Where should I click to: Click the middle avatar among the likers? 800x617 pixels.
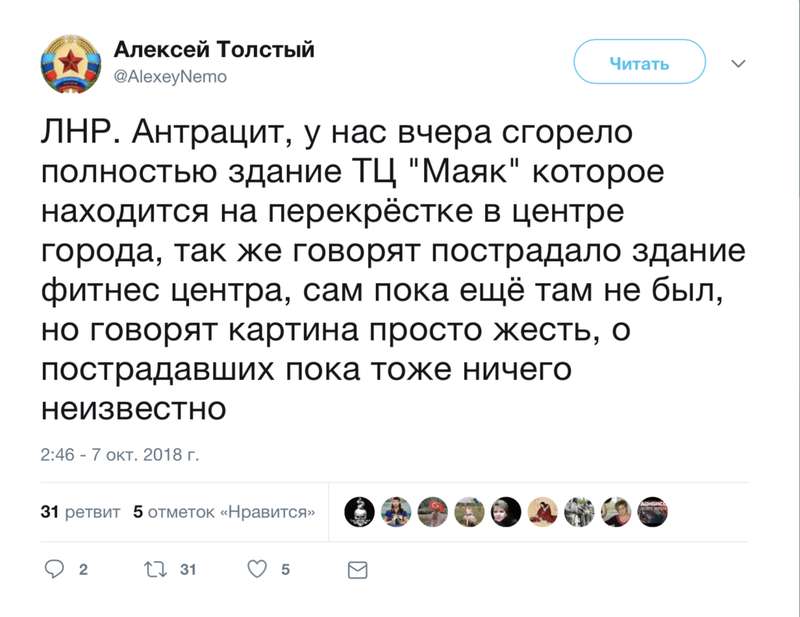point(505,509)
